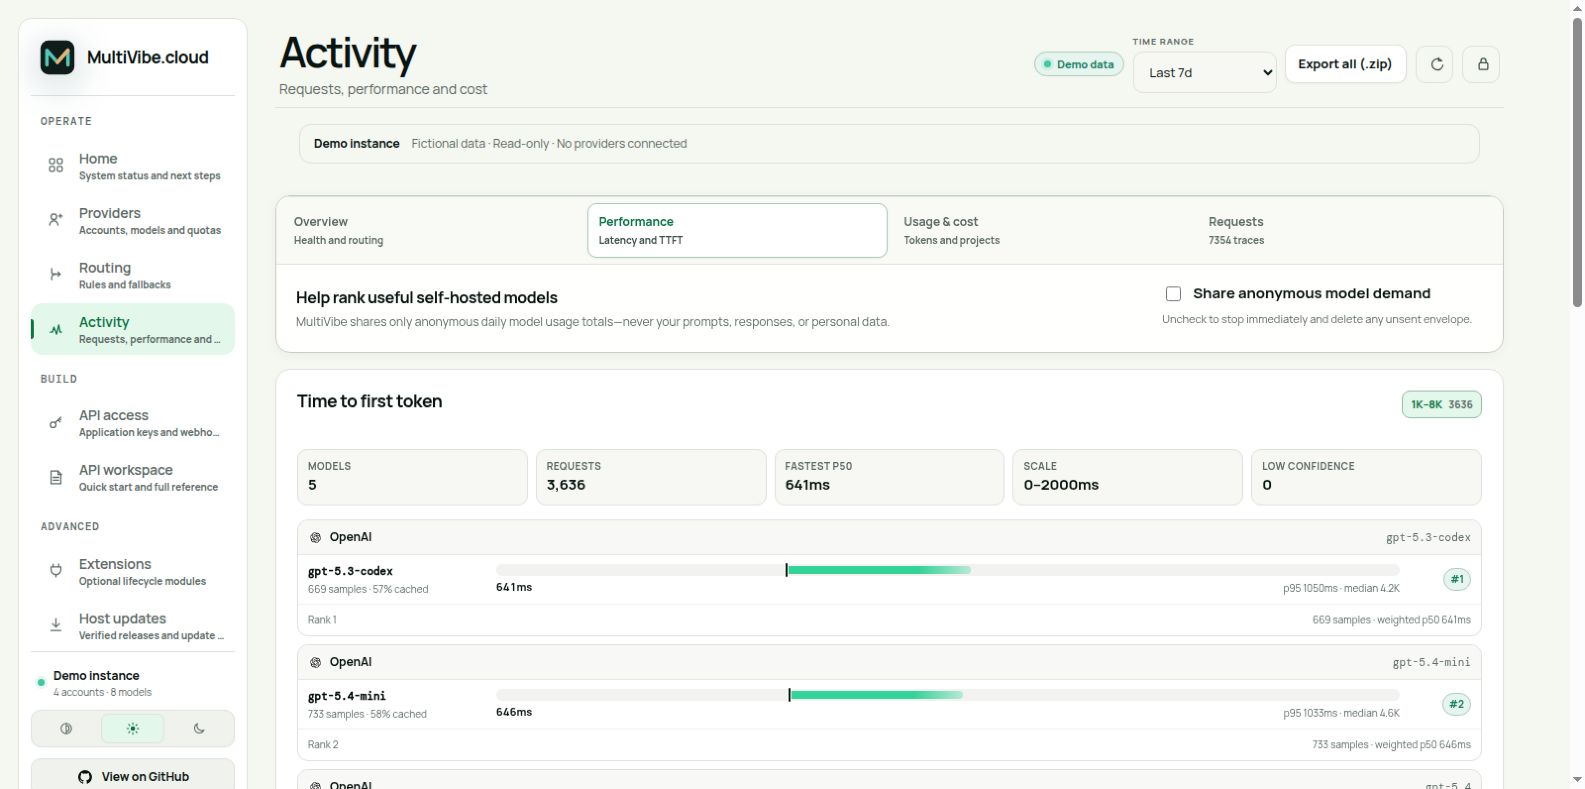
Task: Switch to Usage & cost tab
Action: pyautogui.click(x=1042, y=230)
